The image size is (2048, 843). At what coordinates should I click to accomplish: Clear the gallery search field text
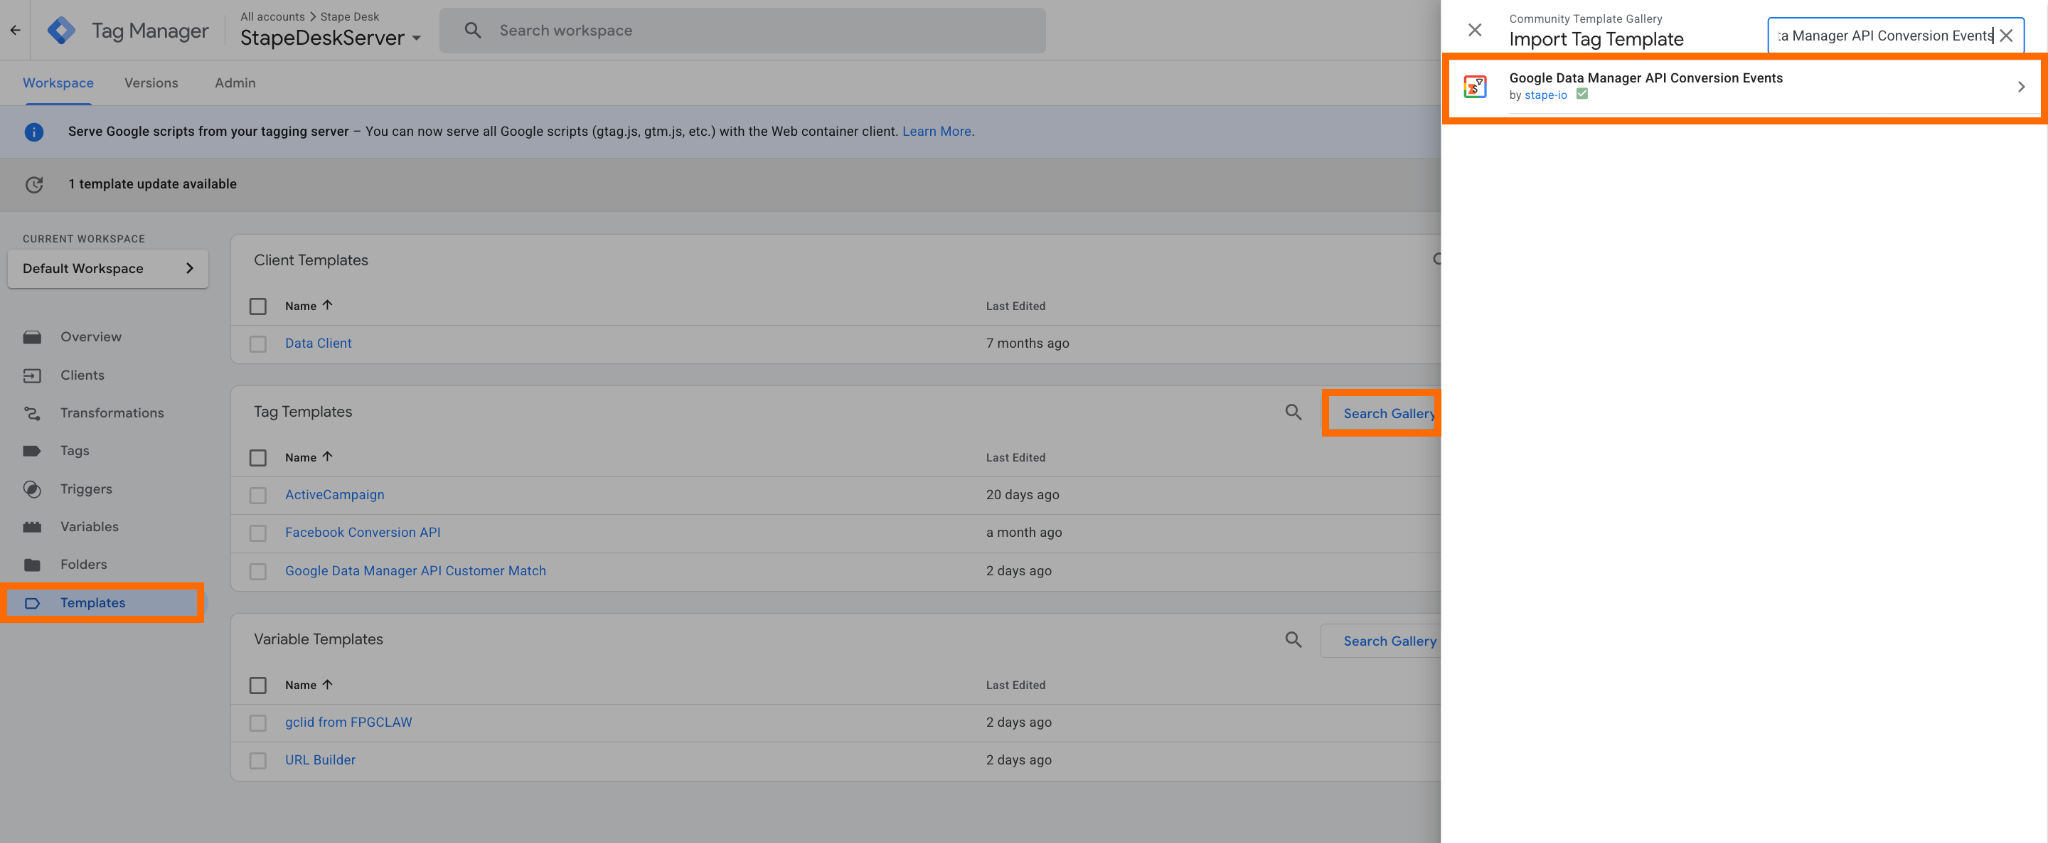[x=2006, y=35]
